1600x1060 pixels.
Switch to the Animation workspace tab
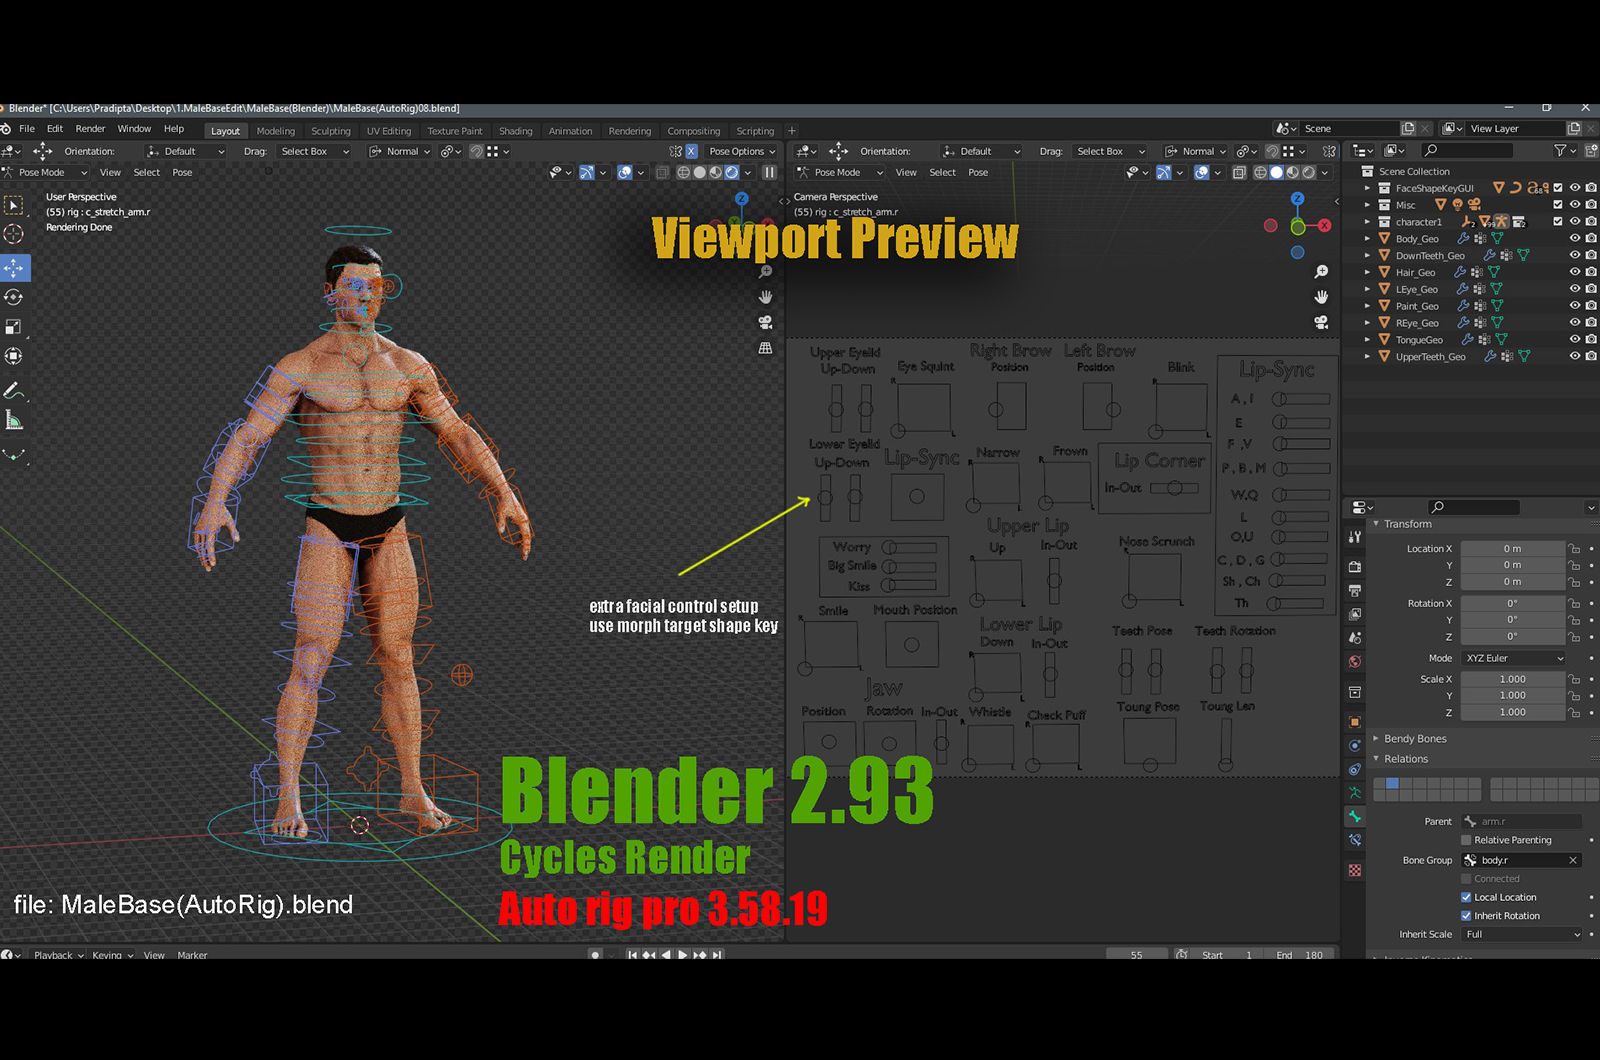pyautogui.click(x=571, y=131)
